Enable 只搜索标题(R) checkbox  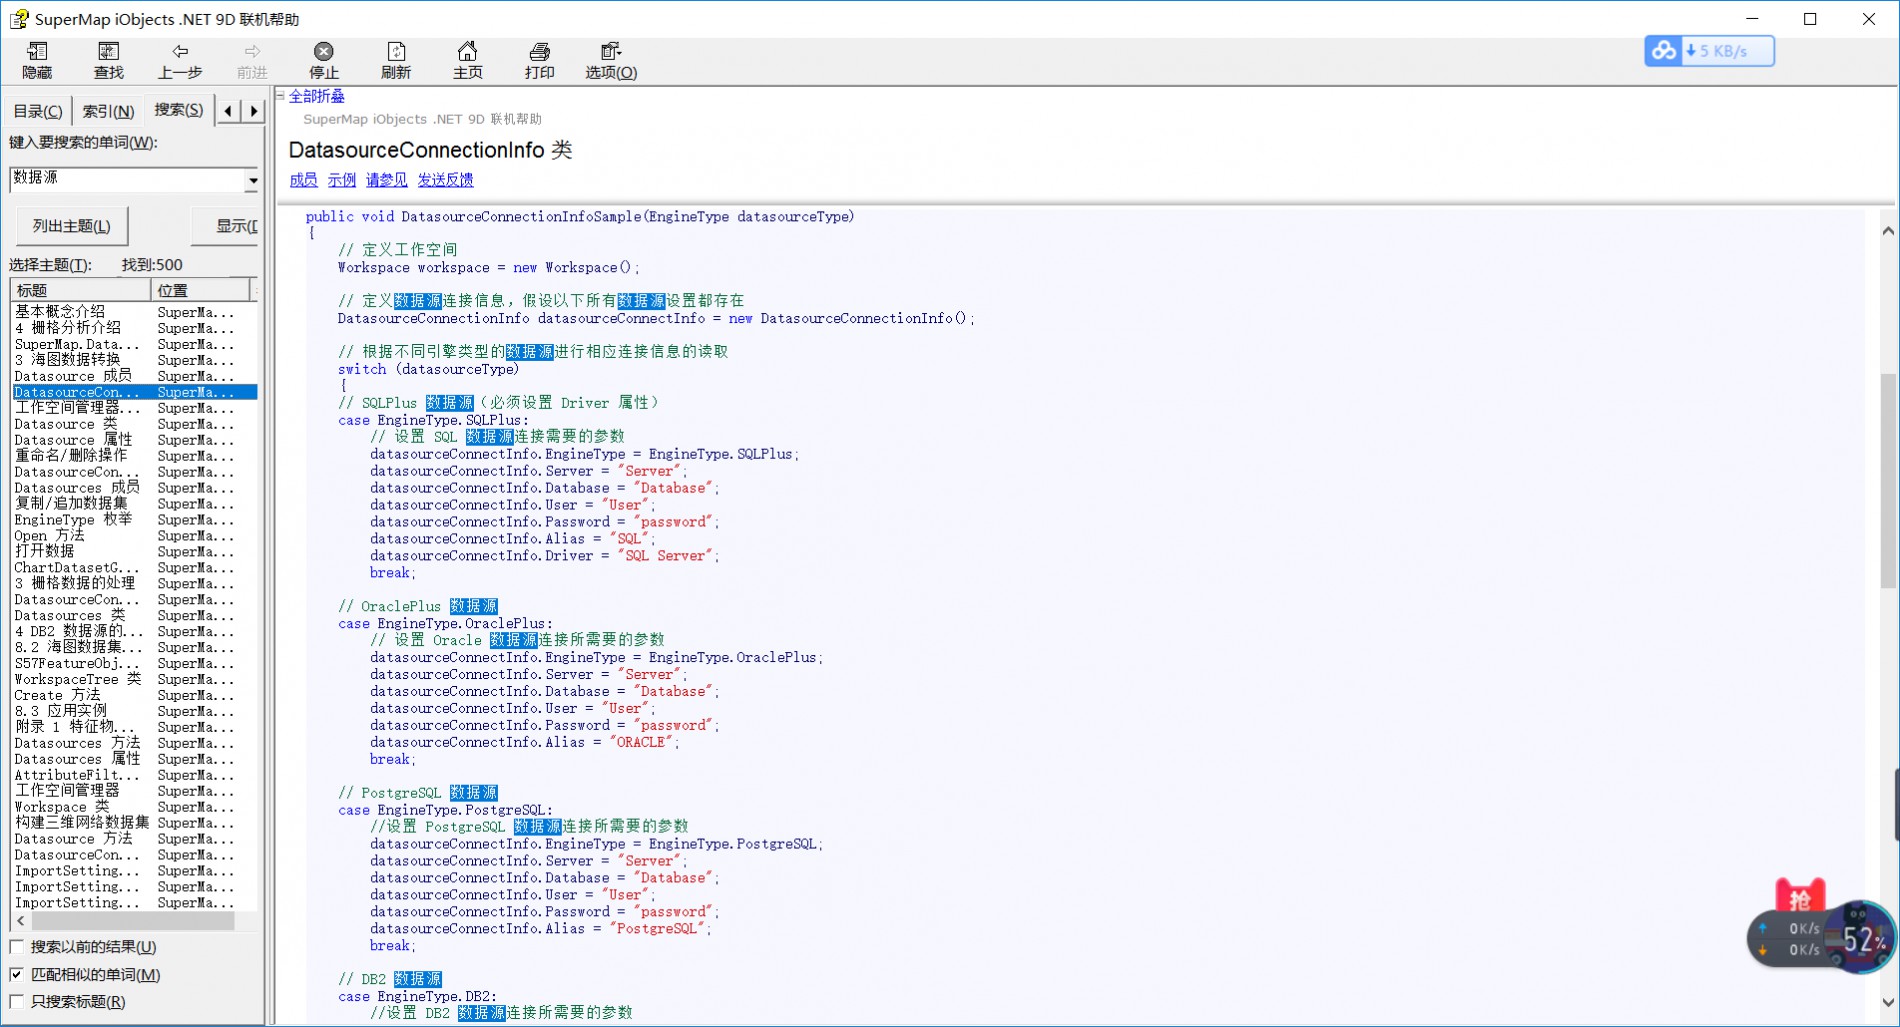17,1001
